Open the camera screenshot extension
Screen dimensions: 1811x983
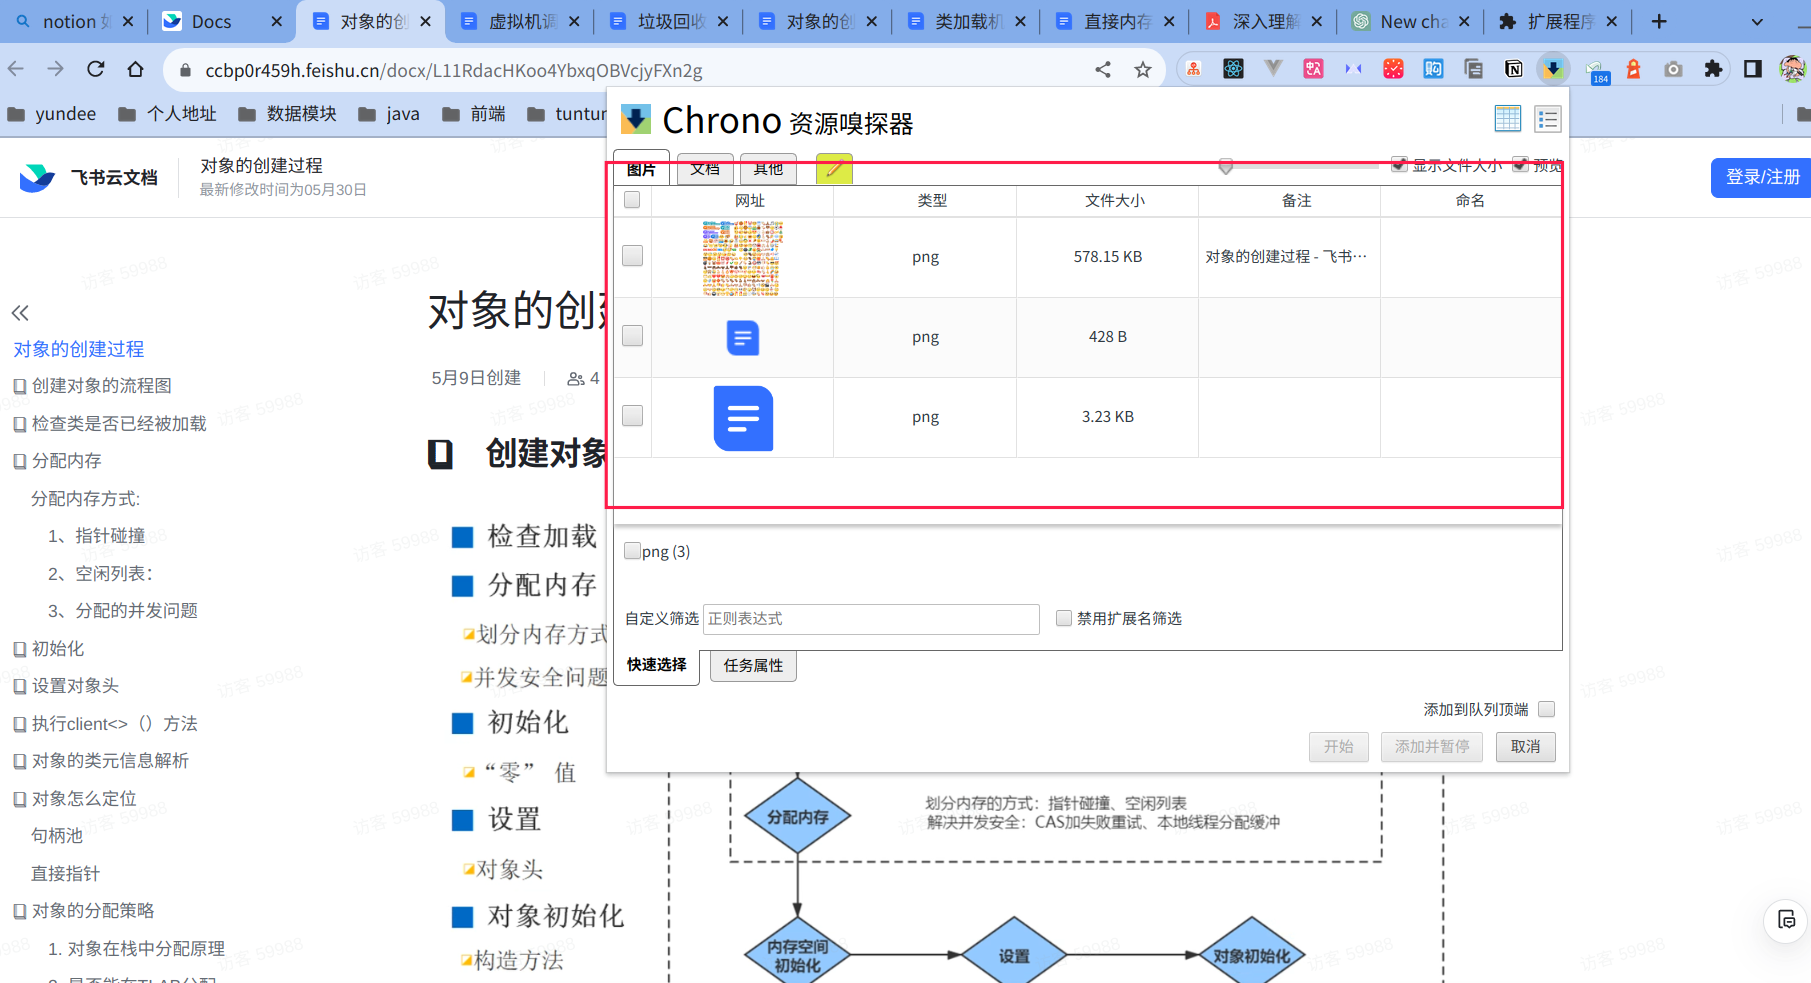click(x=1673, y=69)
